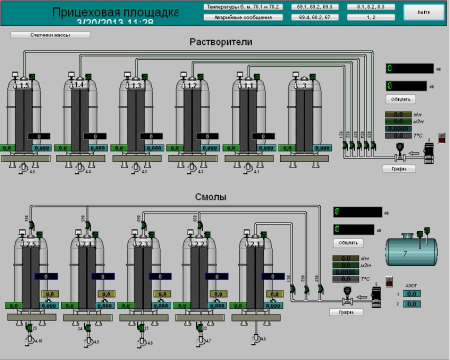The width and height of the screenshot is (450, 360).
Task: Click small green valve on tank 1.2.1 top
Action: click(264, 235)
